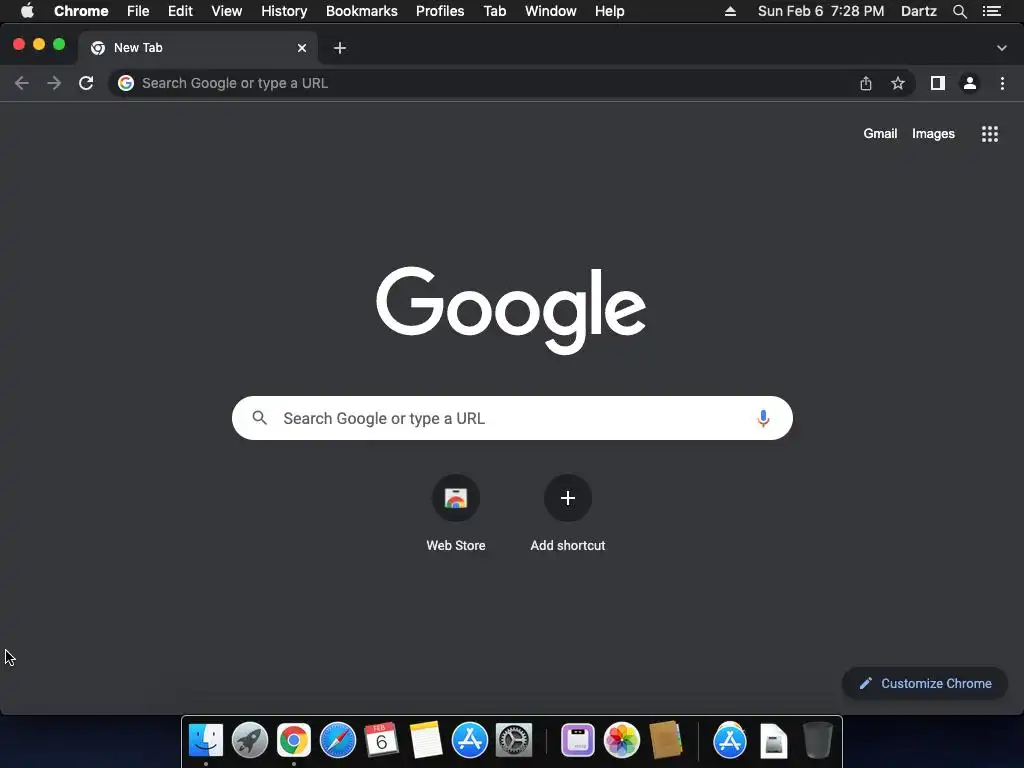Click the eject icon in menu bar
The height and width of the screenshot is (768, 1024).
coord(730,11)
